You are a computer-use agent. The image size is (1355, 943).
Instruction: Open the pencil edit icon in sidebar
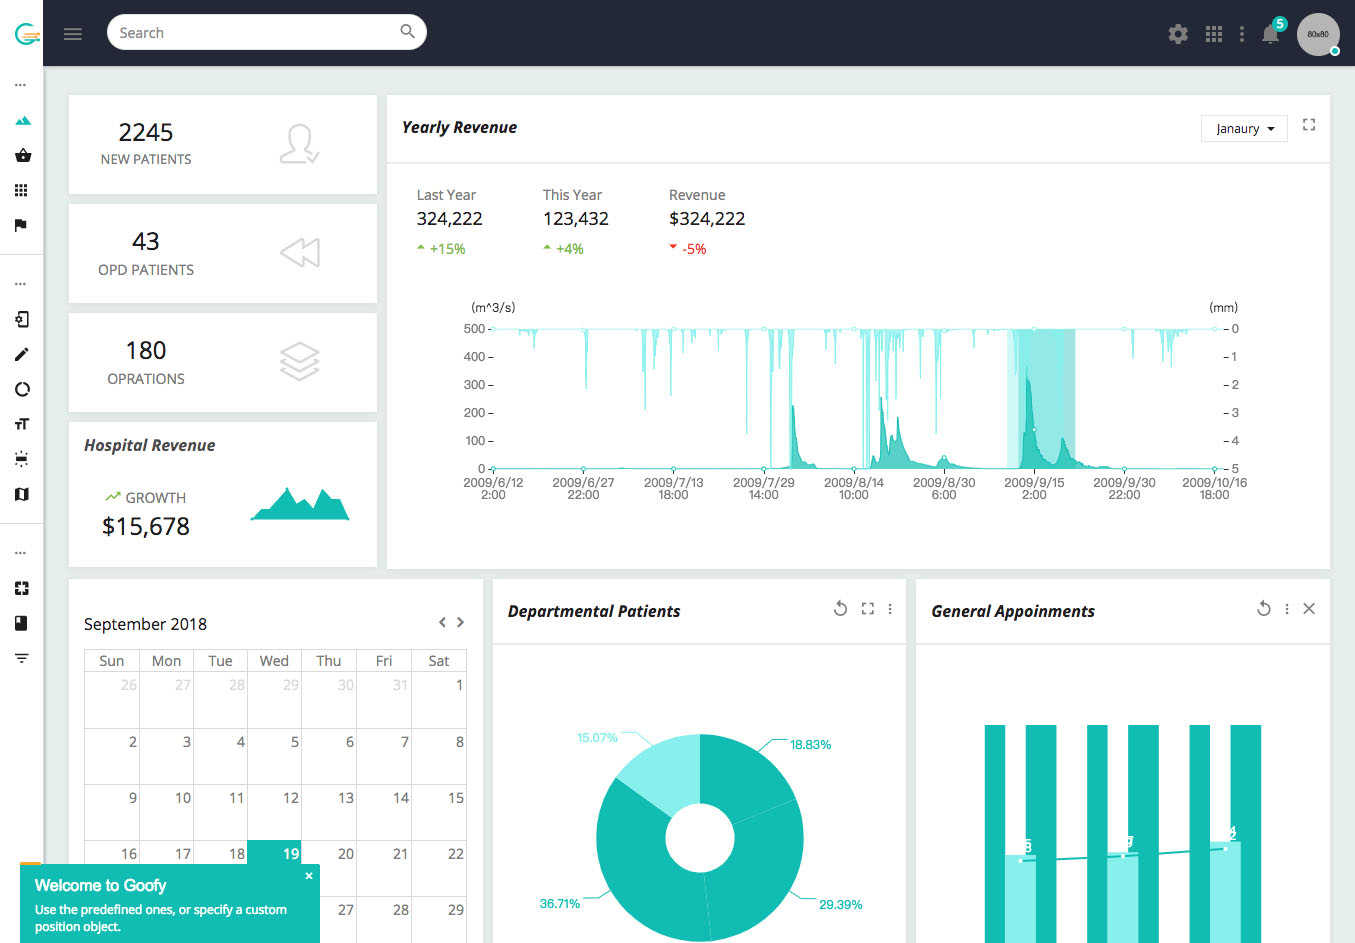(22, 354)
